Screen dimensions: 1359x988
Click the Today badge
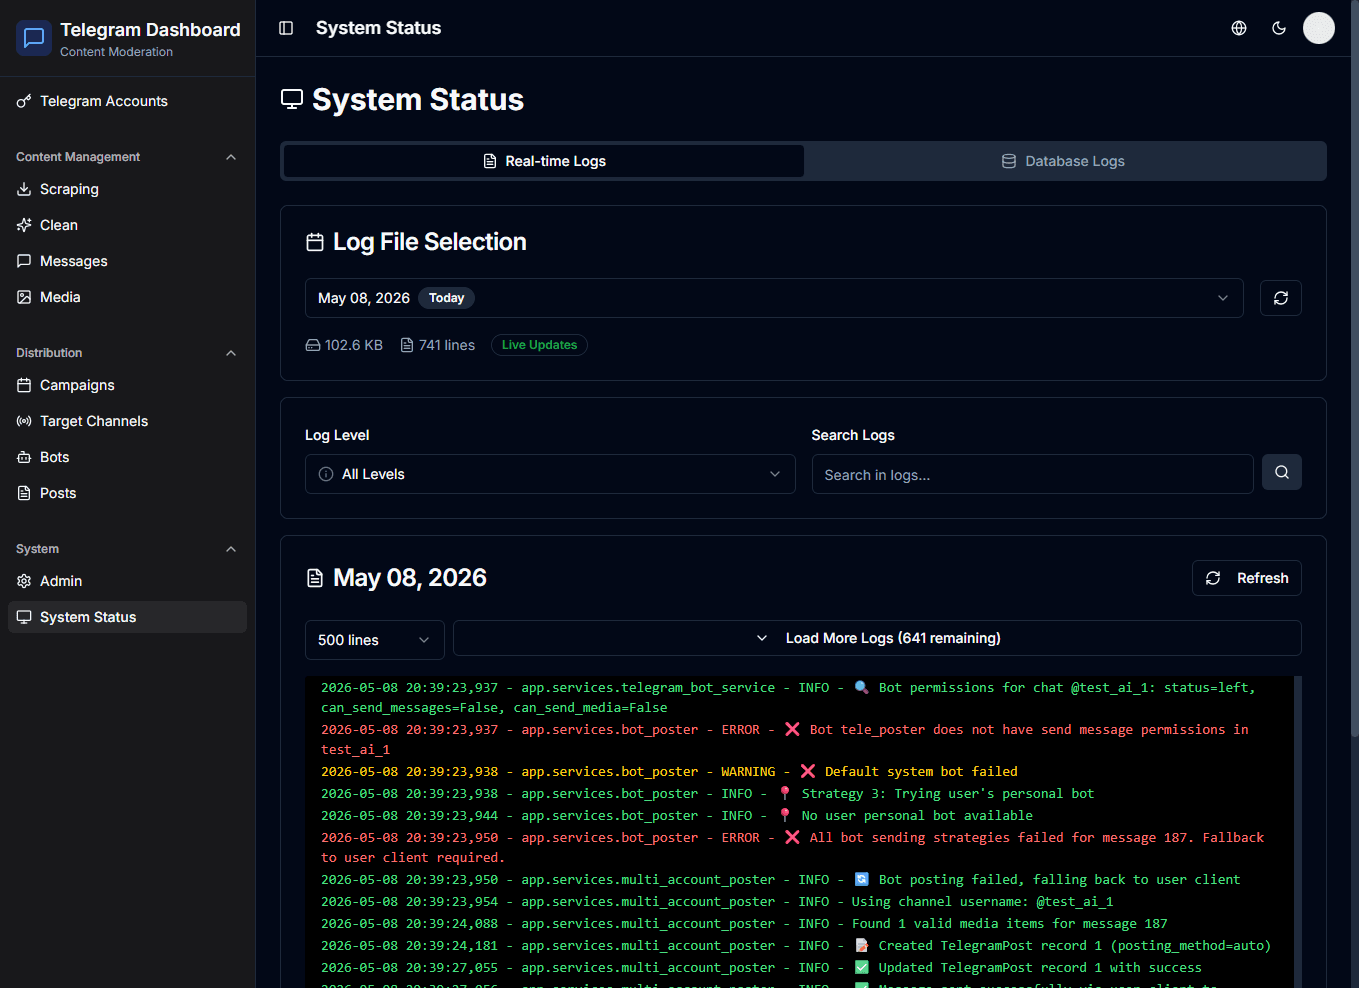pyautogui.click(x=446, y=298)
